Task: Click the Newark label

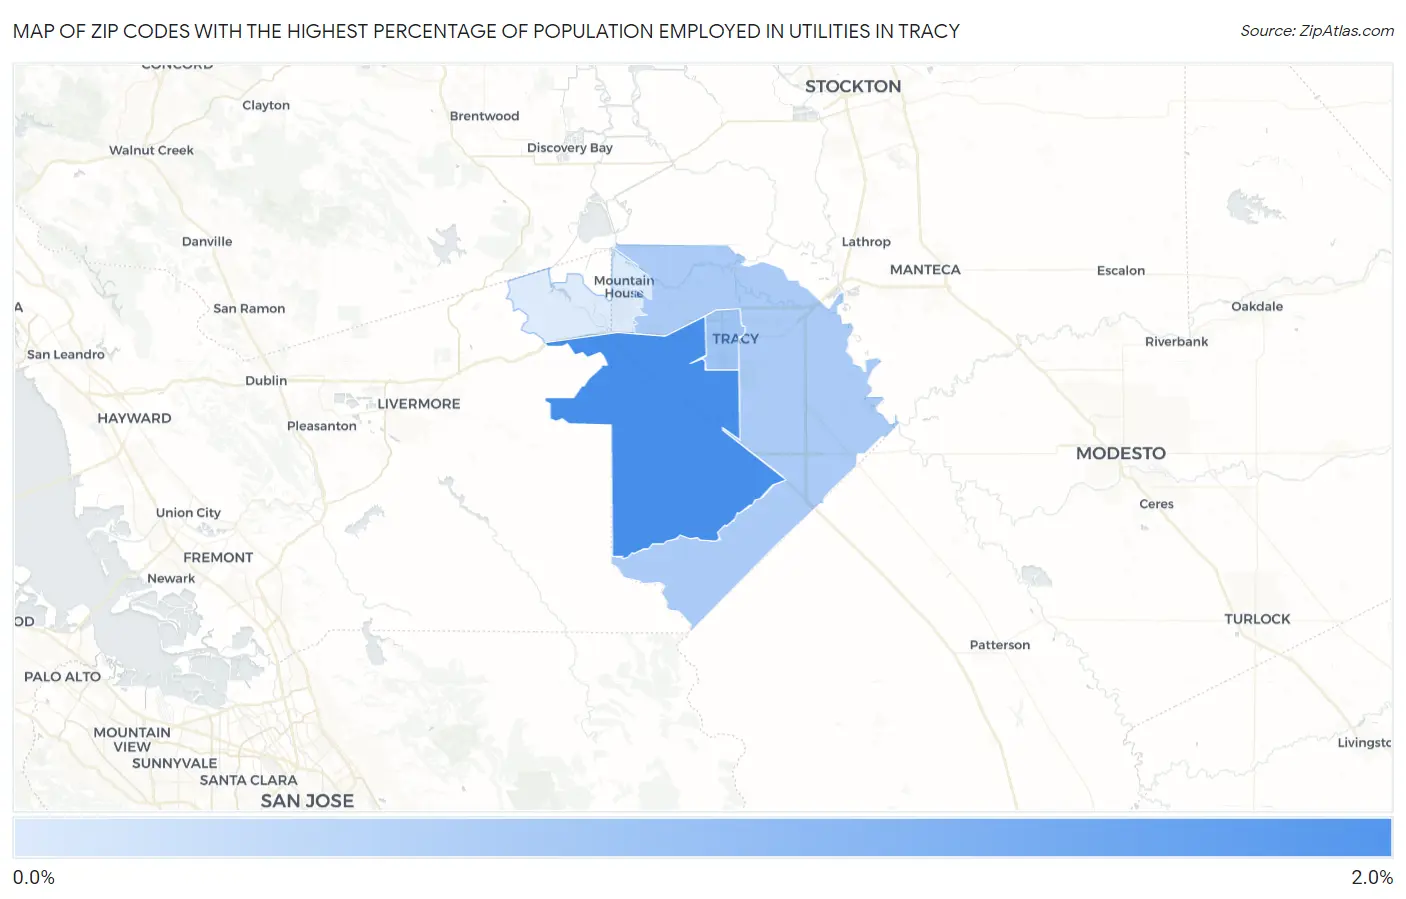Action: (x=171, y=579)
